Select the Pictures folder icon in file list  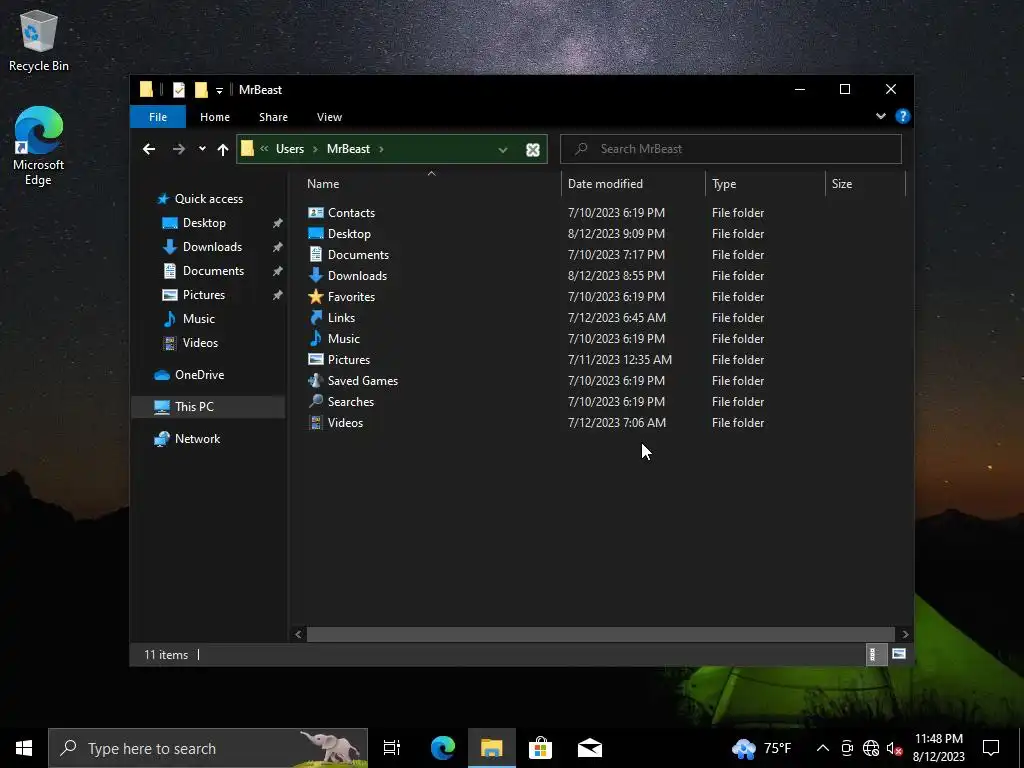tap(316, 359)
